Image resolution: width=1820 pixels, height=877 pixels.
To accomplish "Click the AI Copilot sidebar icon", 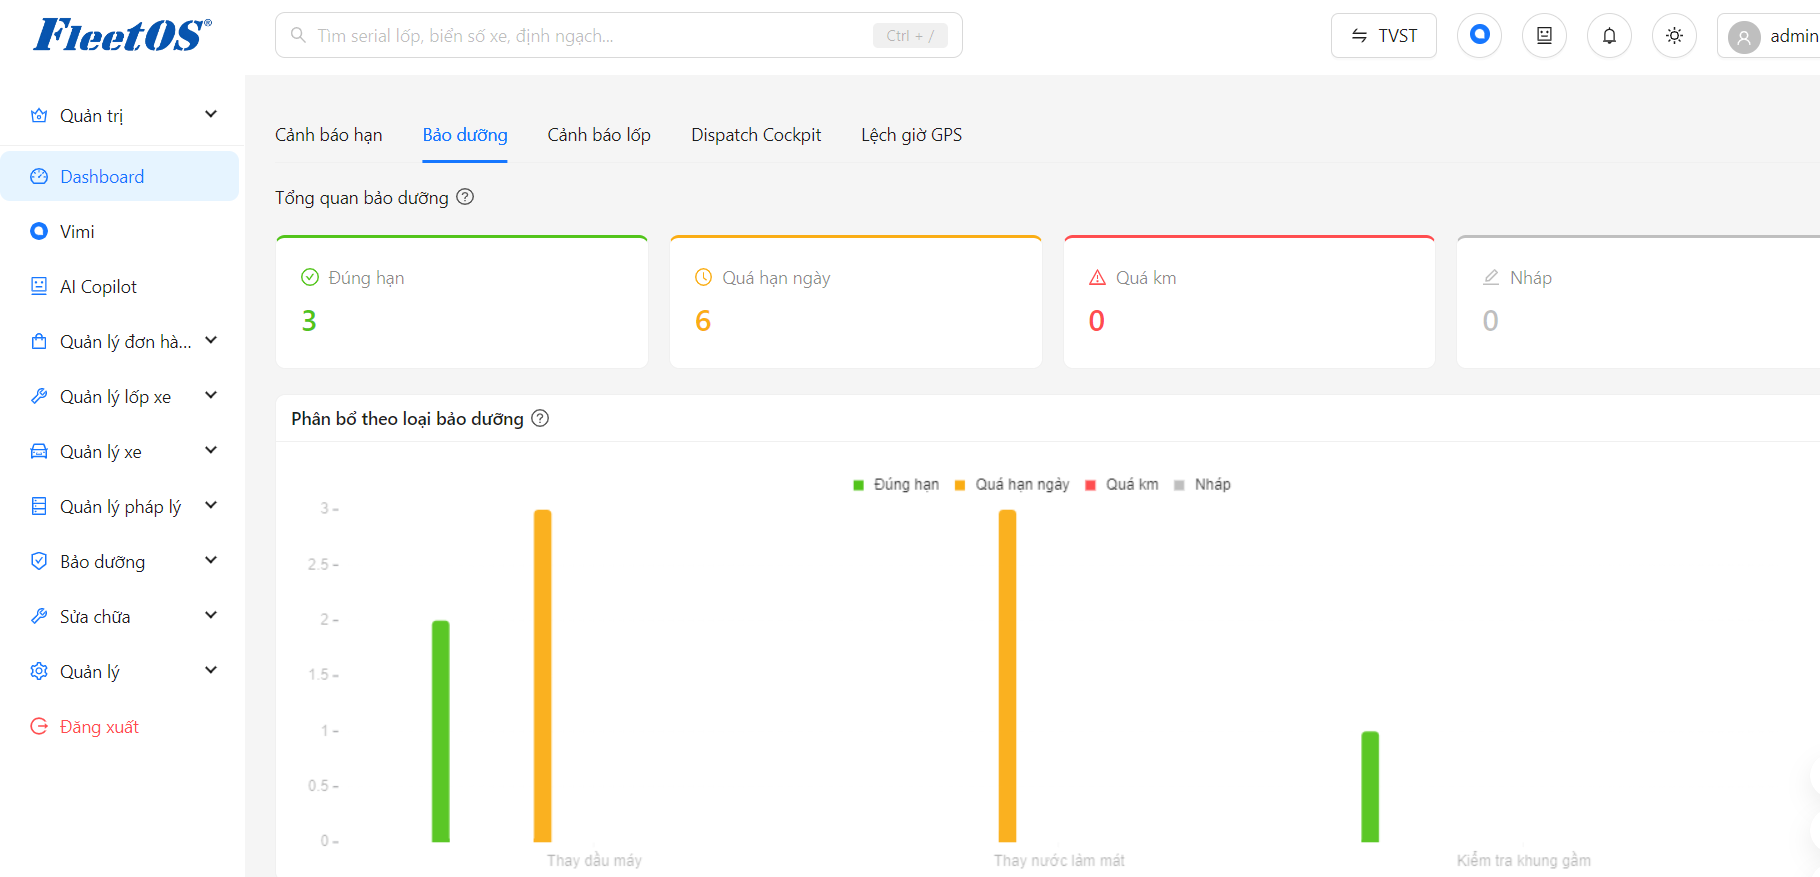I will click(39, 286).
